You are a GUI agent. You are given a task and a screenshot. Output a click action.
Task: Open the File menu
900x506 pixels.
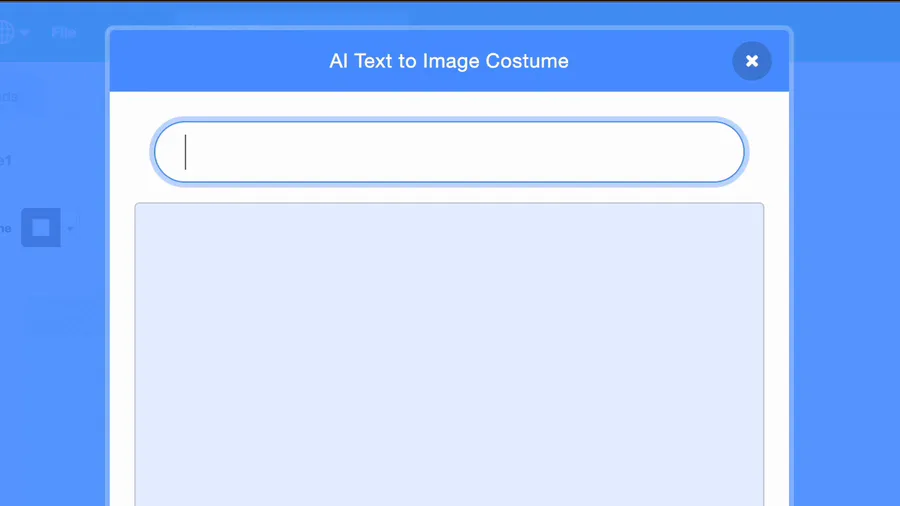click(x=63, y=33)
